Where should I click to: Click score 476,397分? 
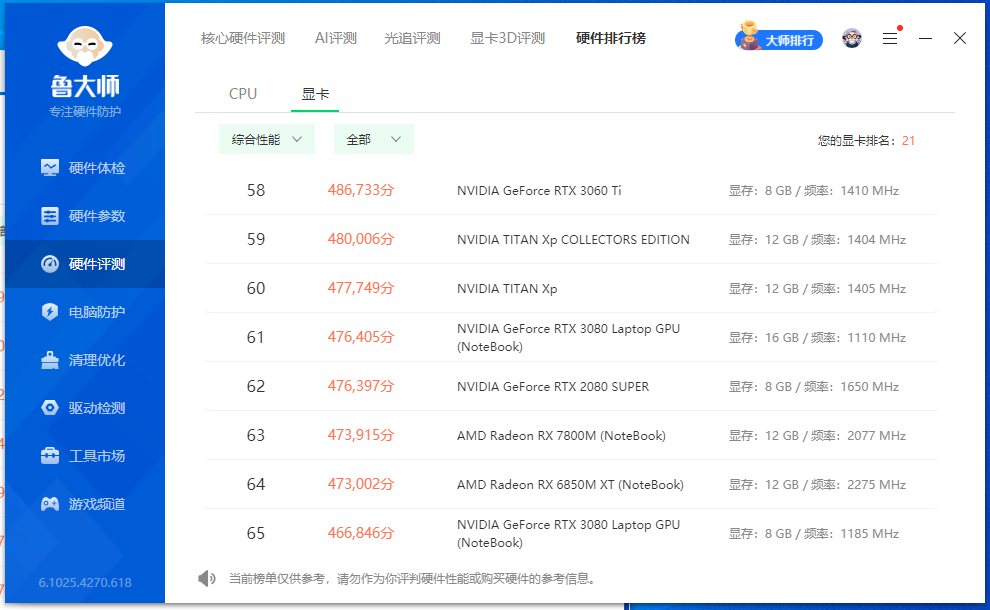[361, 386]
